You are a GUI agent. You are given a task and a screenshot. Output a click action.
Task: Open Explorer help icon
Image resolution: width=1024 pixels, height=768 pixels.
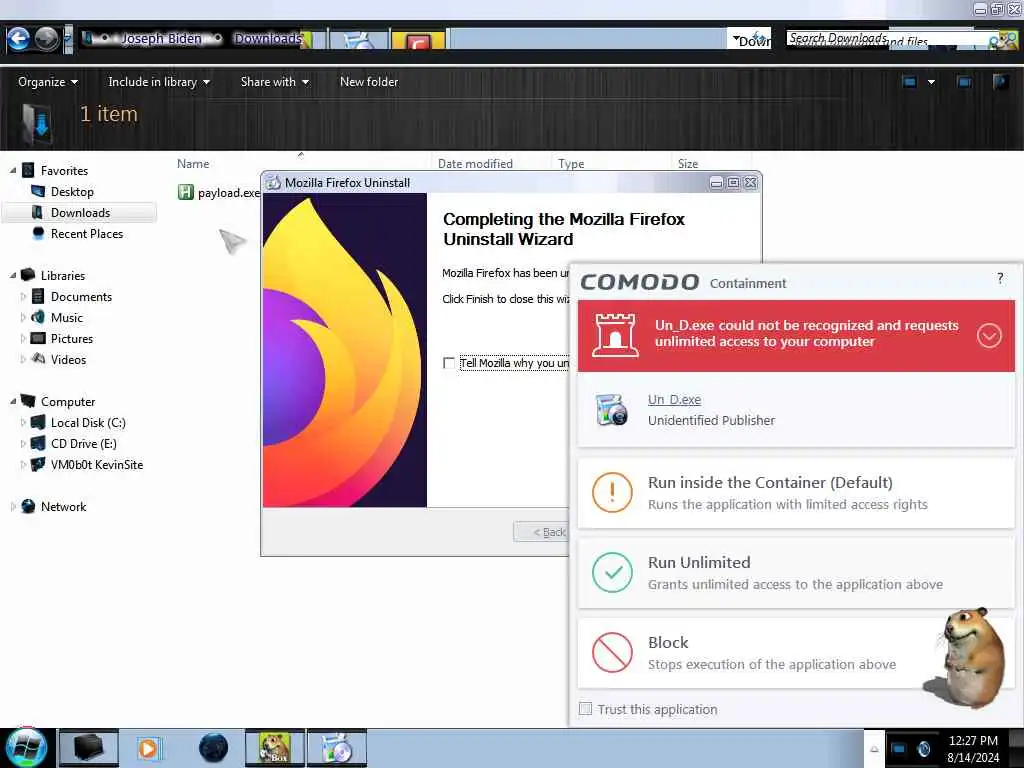tap(1000, 82)
